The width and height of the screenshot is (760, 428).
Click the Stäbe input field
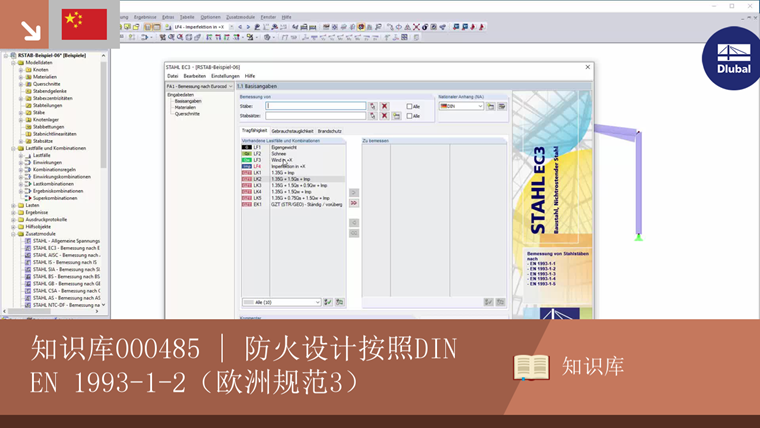tap(316, 106)
